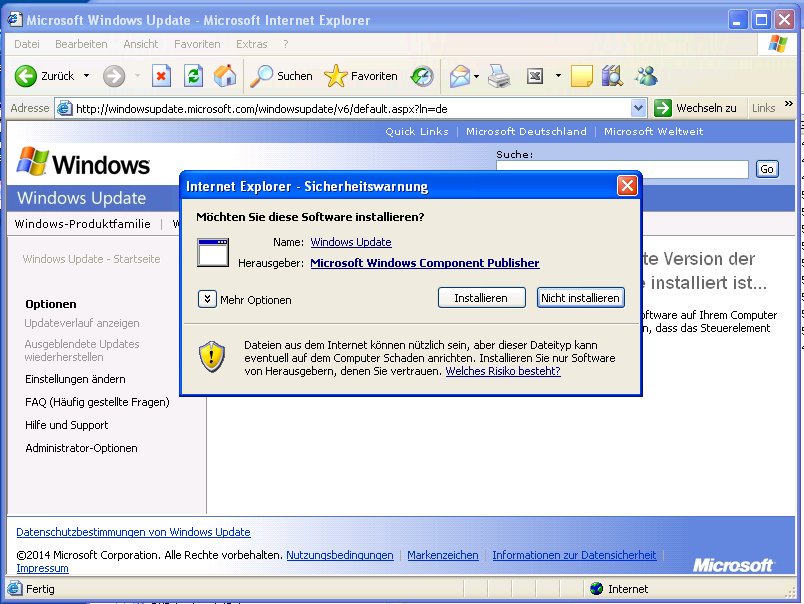Click the Windows logo on the page
This screenshot has width=804, height=604.
pos(83,163)
